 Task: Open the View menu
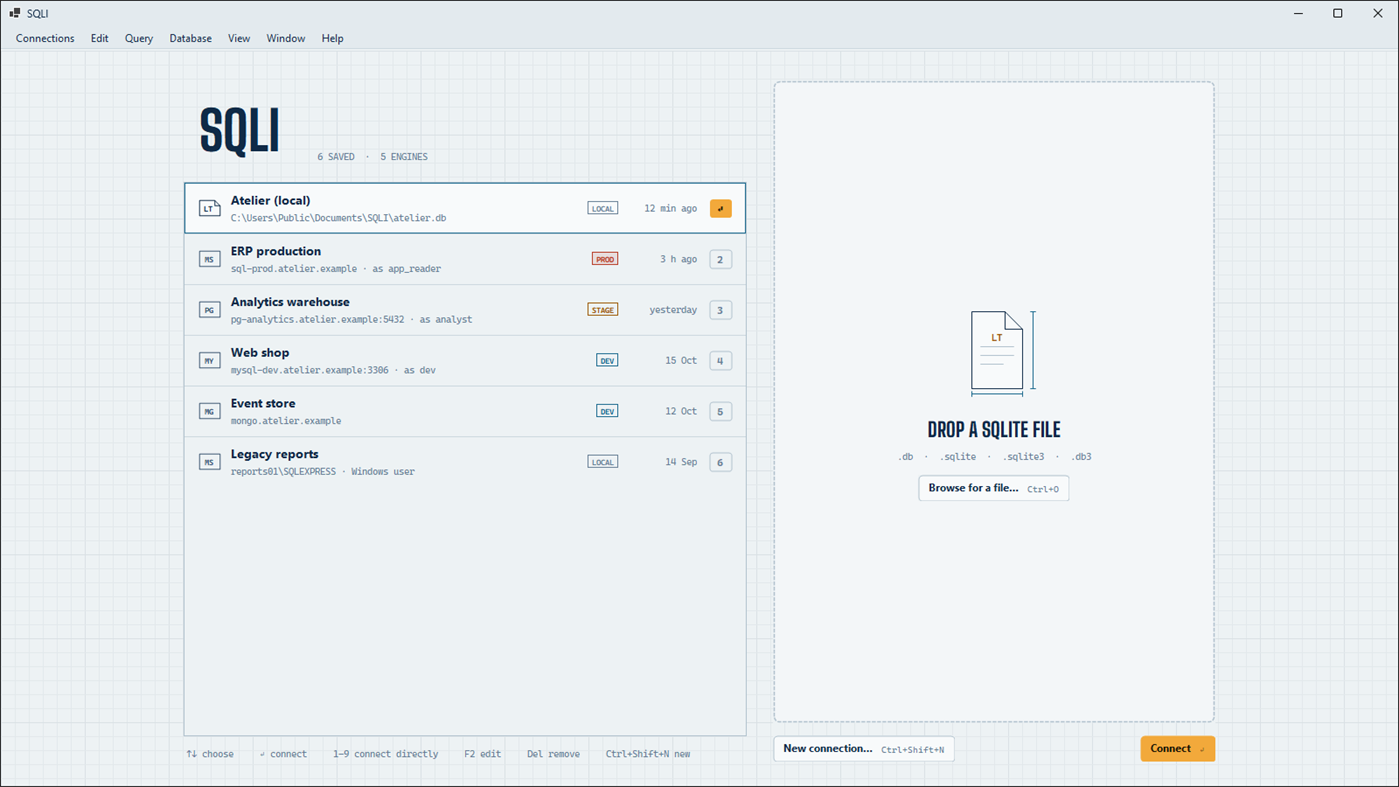pyautogui.click(x=239, y=38)
